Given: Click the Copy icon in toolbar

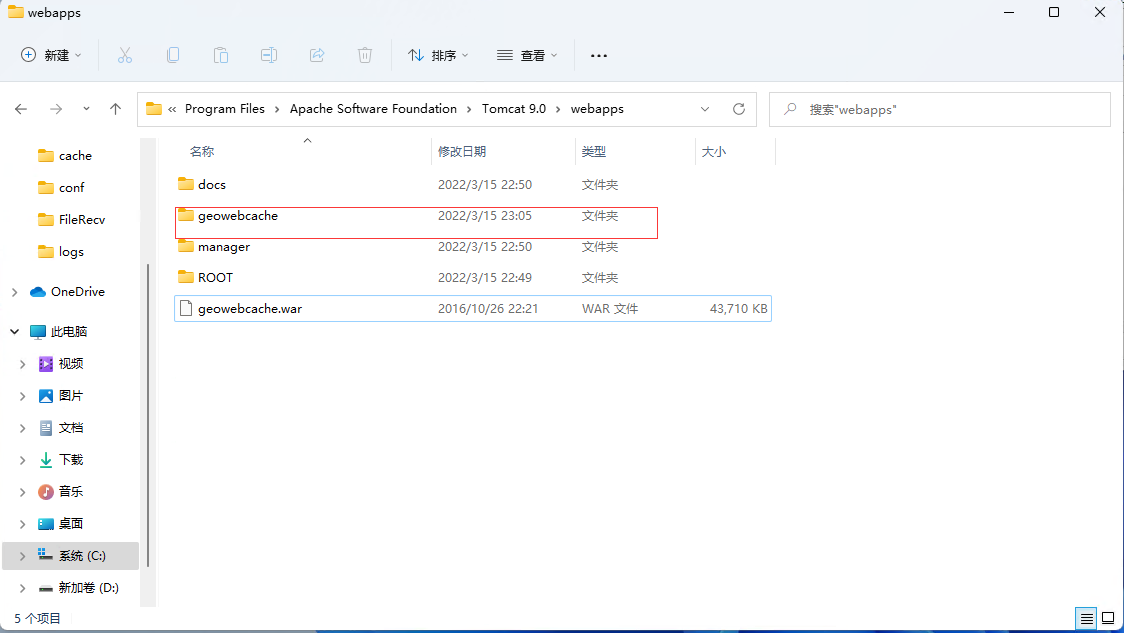Looking at the screenshot, I should 173,55.
